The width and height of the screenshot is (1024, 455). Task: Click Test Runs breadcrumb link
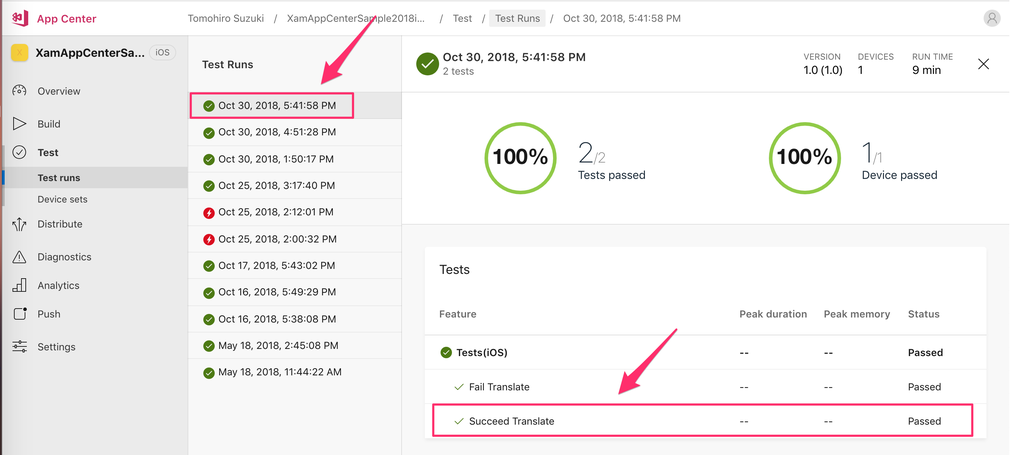click(x=517, y=18)
